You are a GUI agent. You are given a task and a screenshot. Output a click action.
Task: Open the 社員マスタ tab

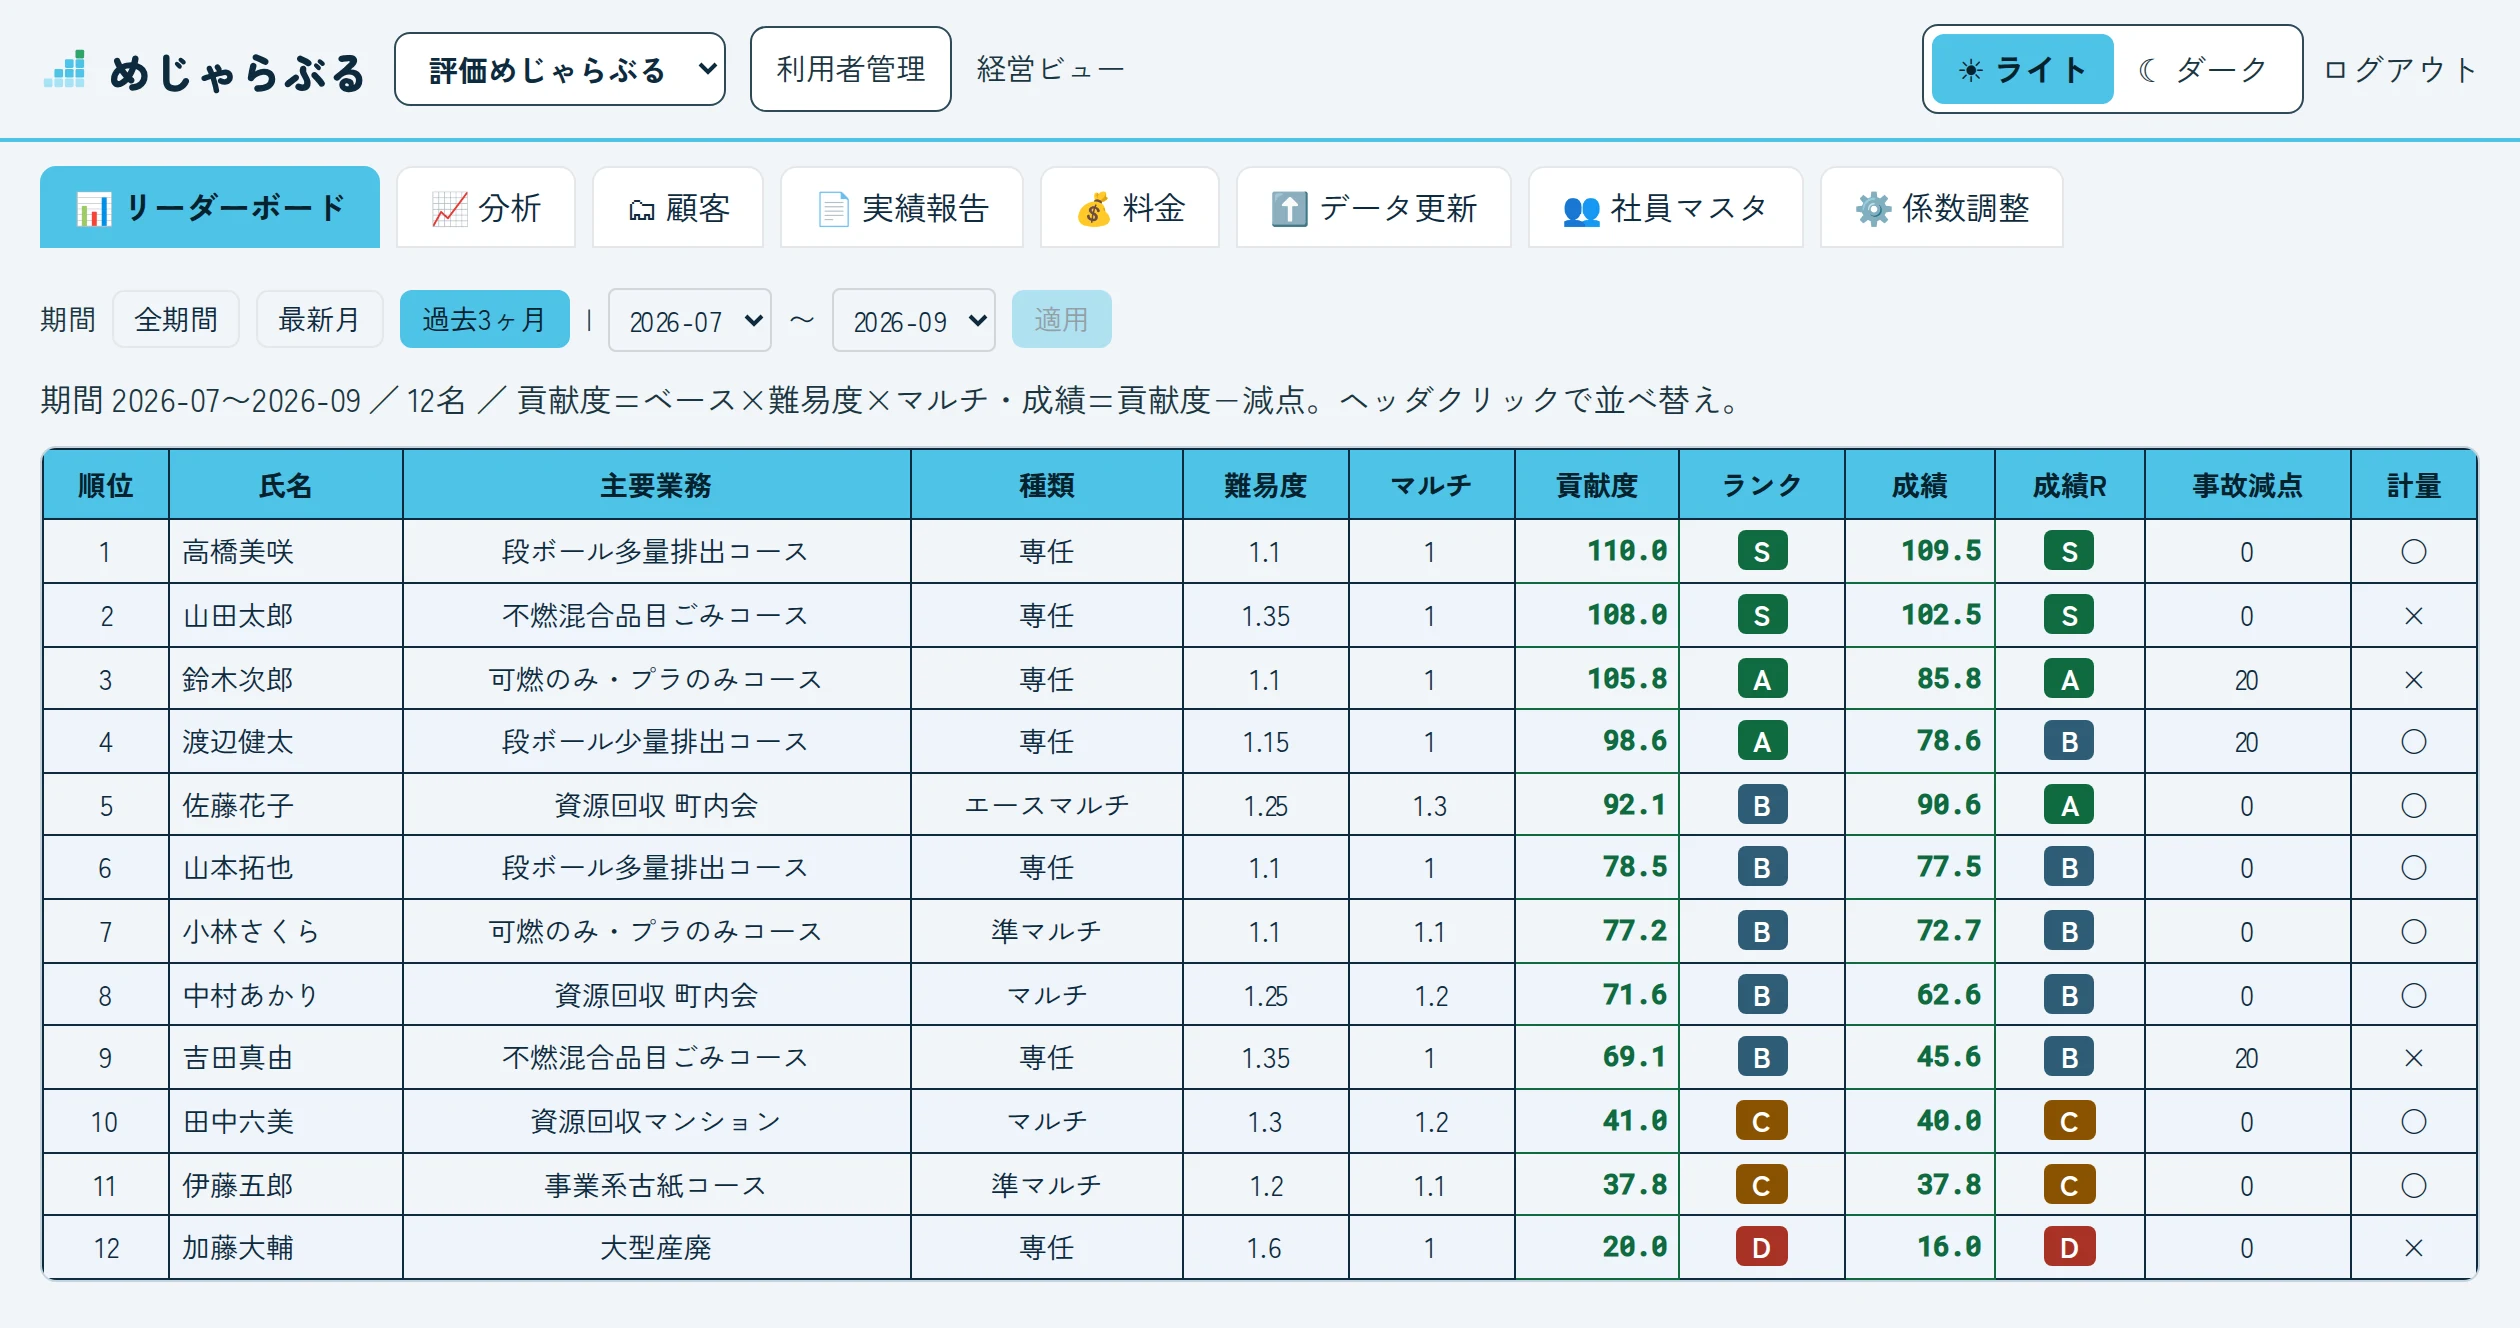(1666, 207)
